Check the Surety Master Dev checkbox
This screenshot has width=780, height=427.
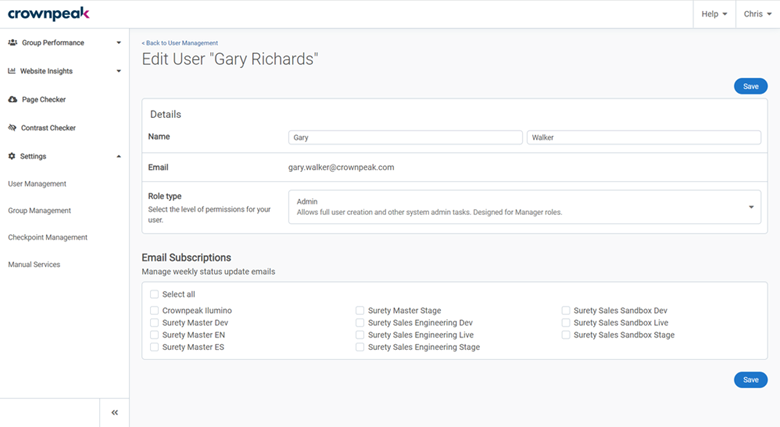(154, 322)
